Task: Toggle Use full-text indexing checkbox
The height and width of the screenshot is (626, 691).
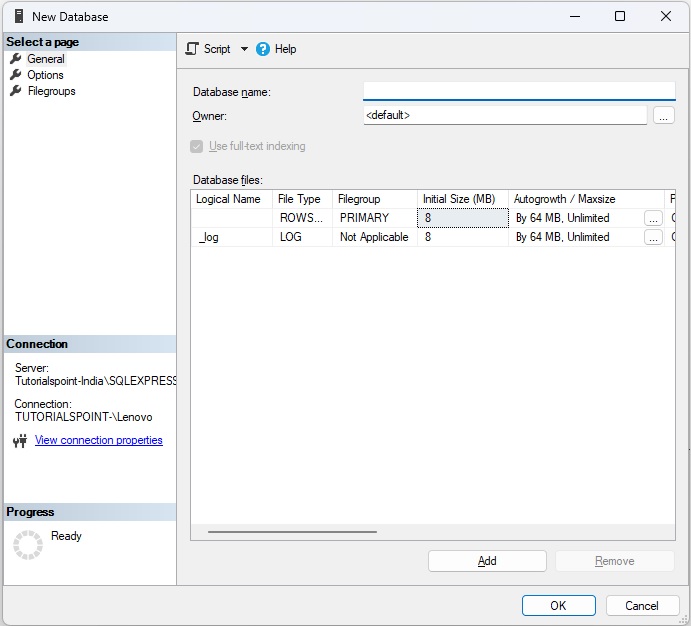Action: 197,146
